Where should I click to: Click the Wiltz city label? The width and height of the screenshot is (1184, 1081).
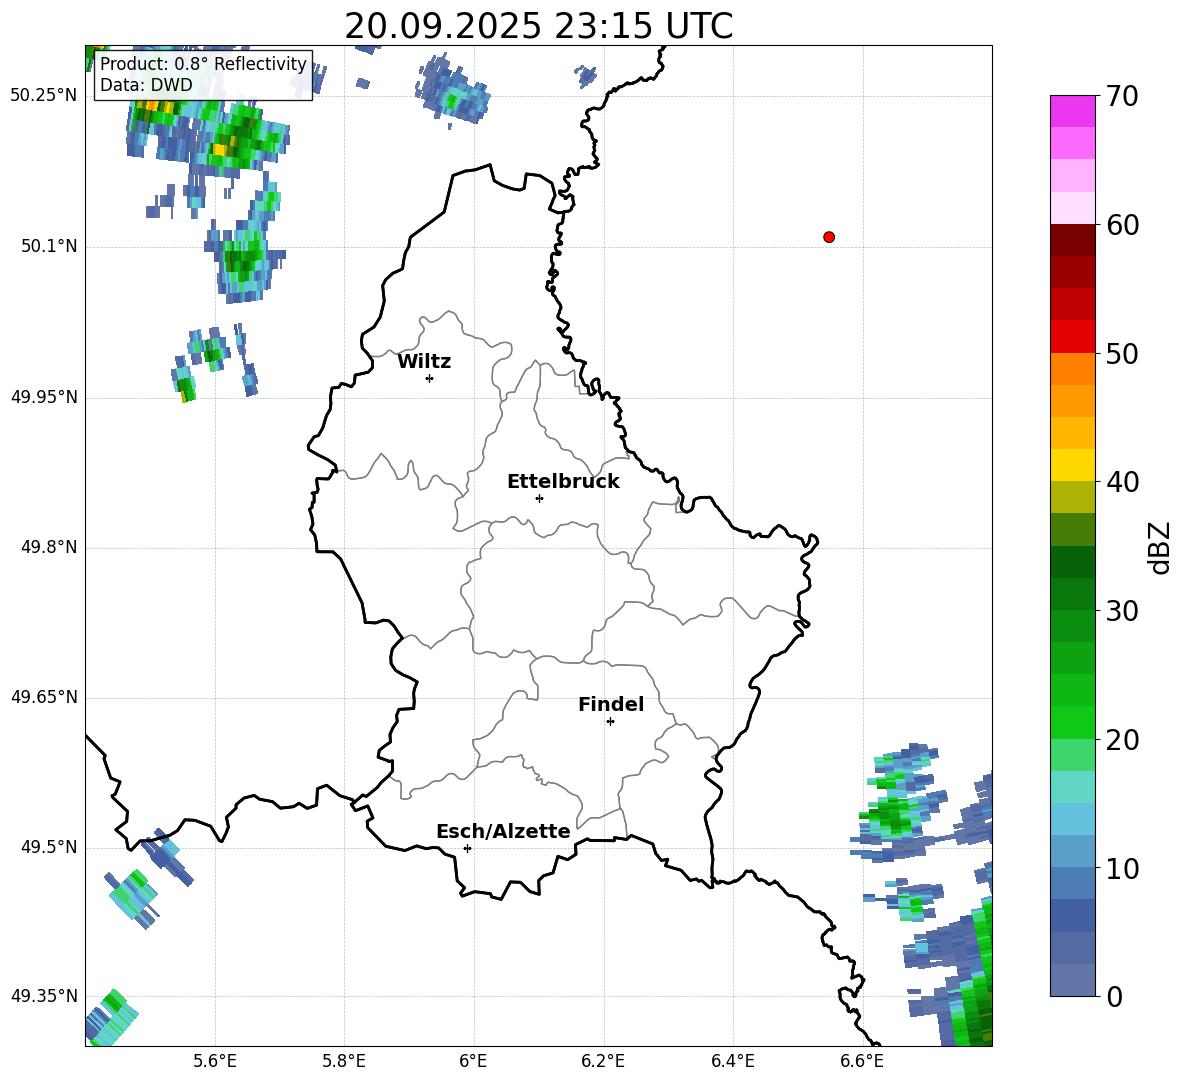click(x=424, y=362)
